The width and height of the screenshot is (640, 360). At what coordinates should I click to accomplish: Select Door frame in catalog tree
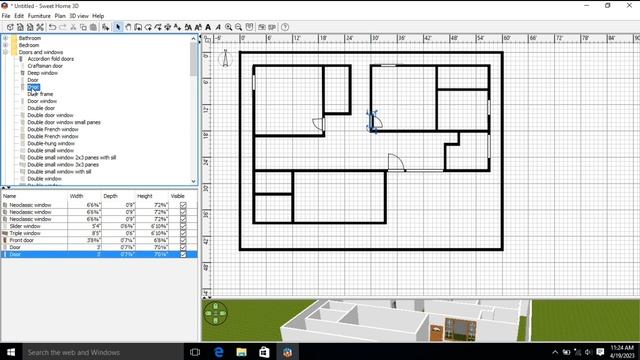(40, 94)
